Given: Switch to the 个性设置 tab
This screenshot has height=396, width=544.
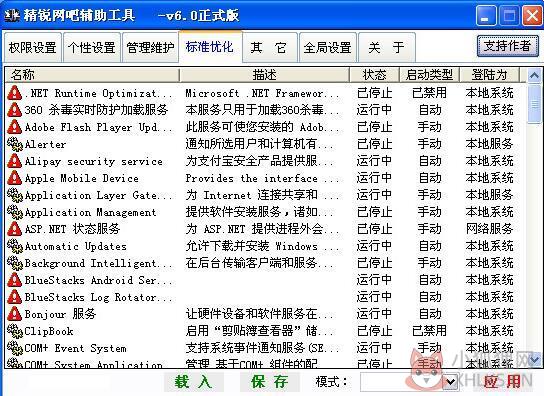Looking at the screenshot, I should [x=92, y=48].
